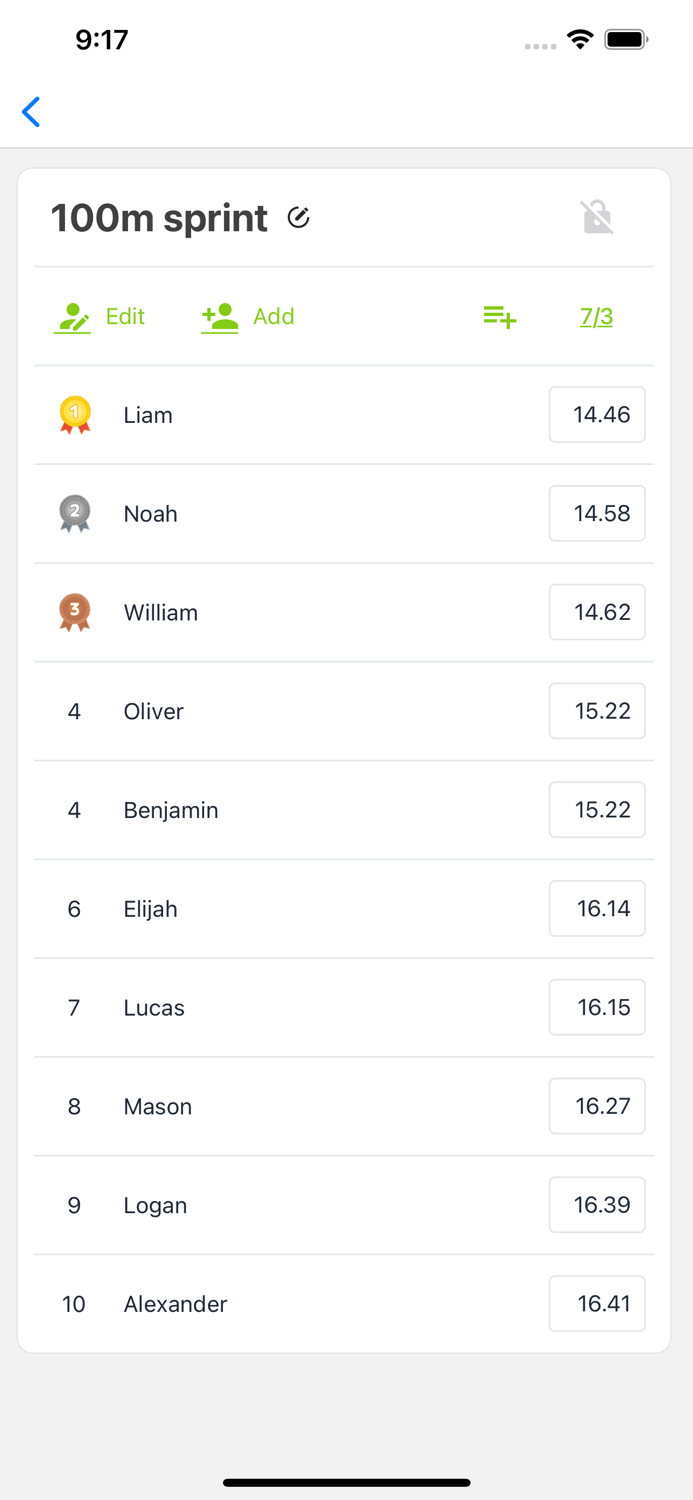693x1500 pixels.
Task: Click the Edit button
Action: (x=124, y=316)
